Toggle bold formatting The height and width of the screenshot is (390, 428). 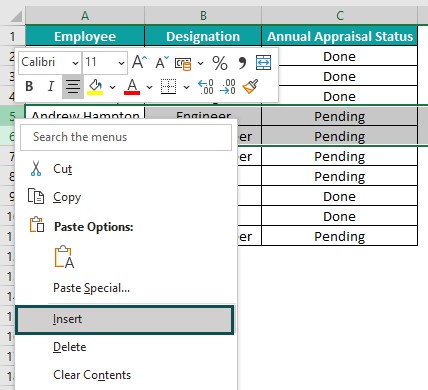29,87
